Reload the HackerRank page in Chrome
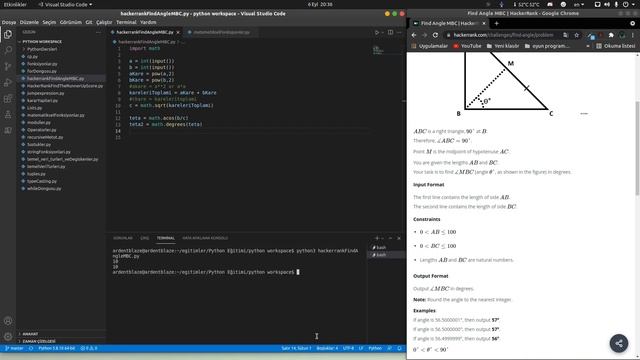640x360 pixels. pos(435,35)
